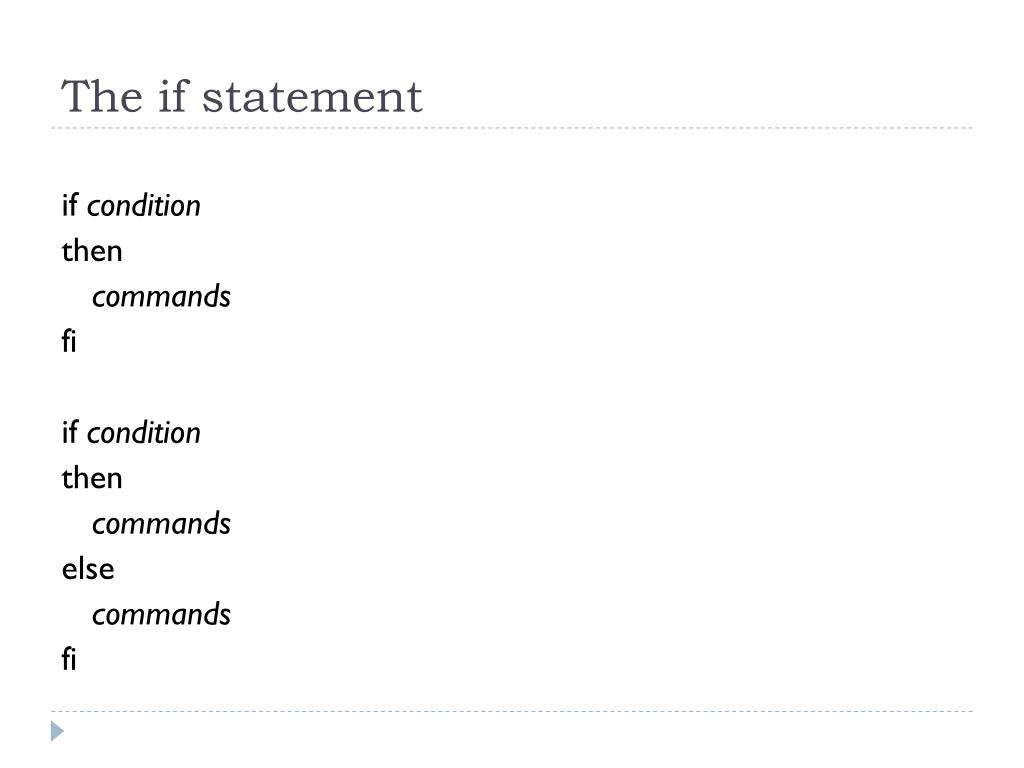Select italic "condition" in the first if block
The width and height of the screenshot is (1024, 768).
(144, 206)
